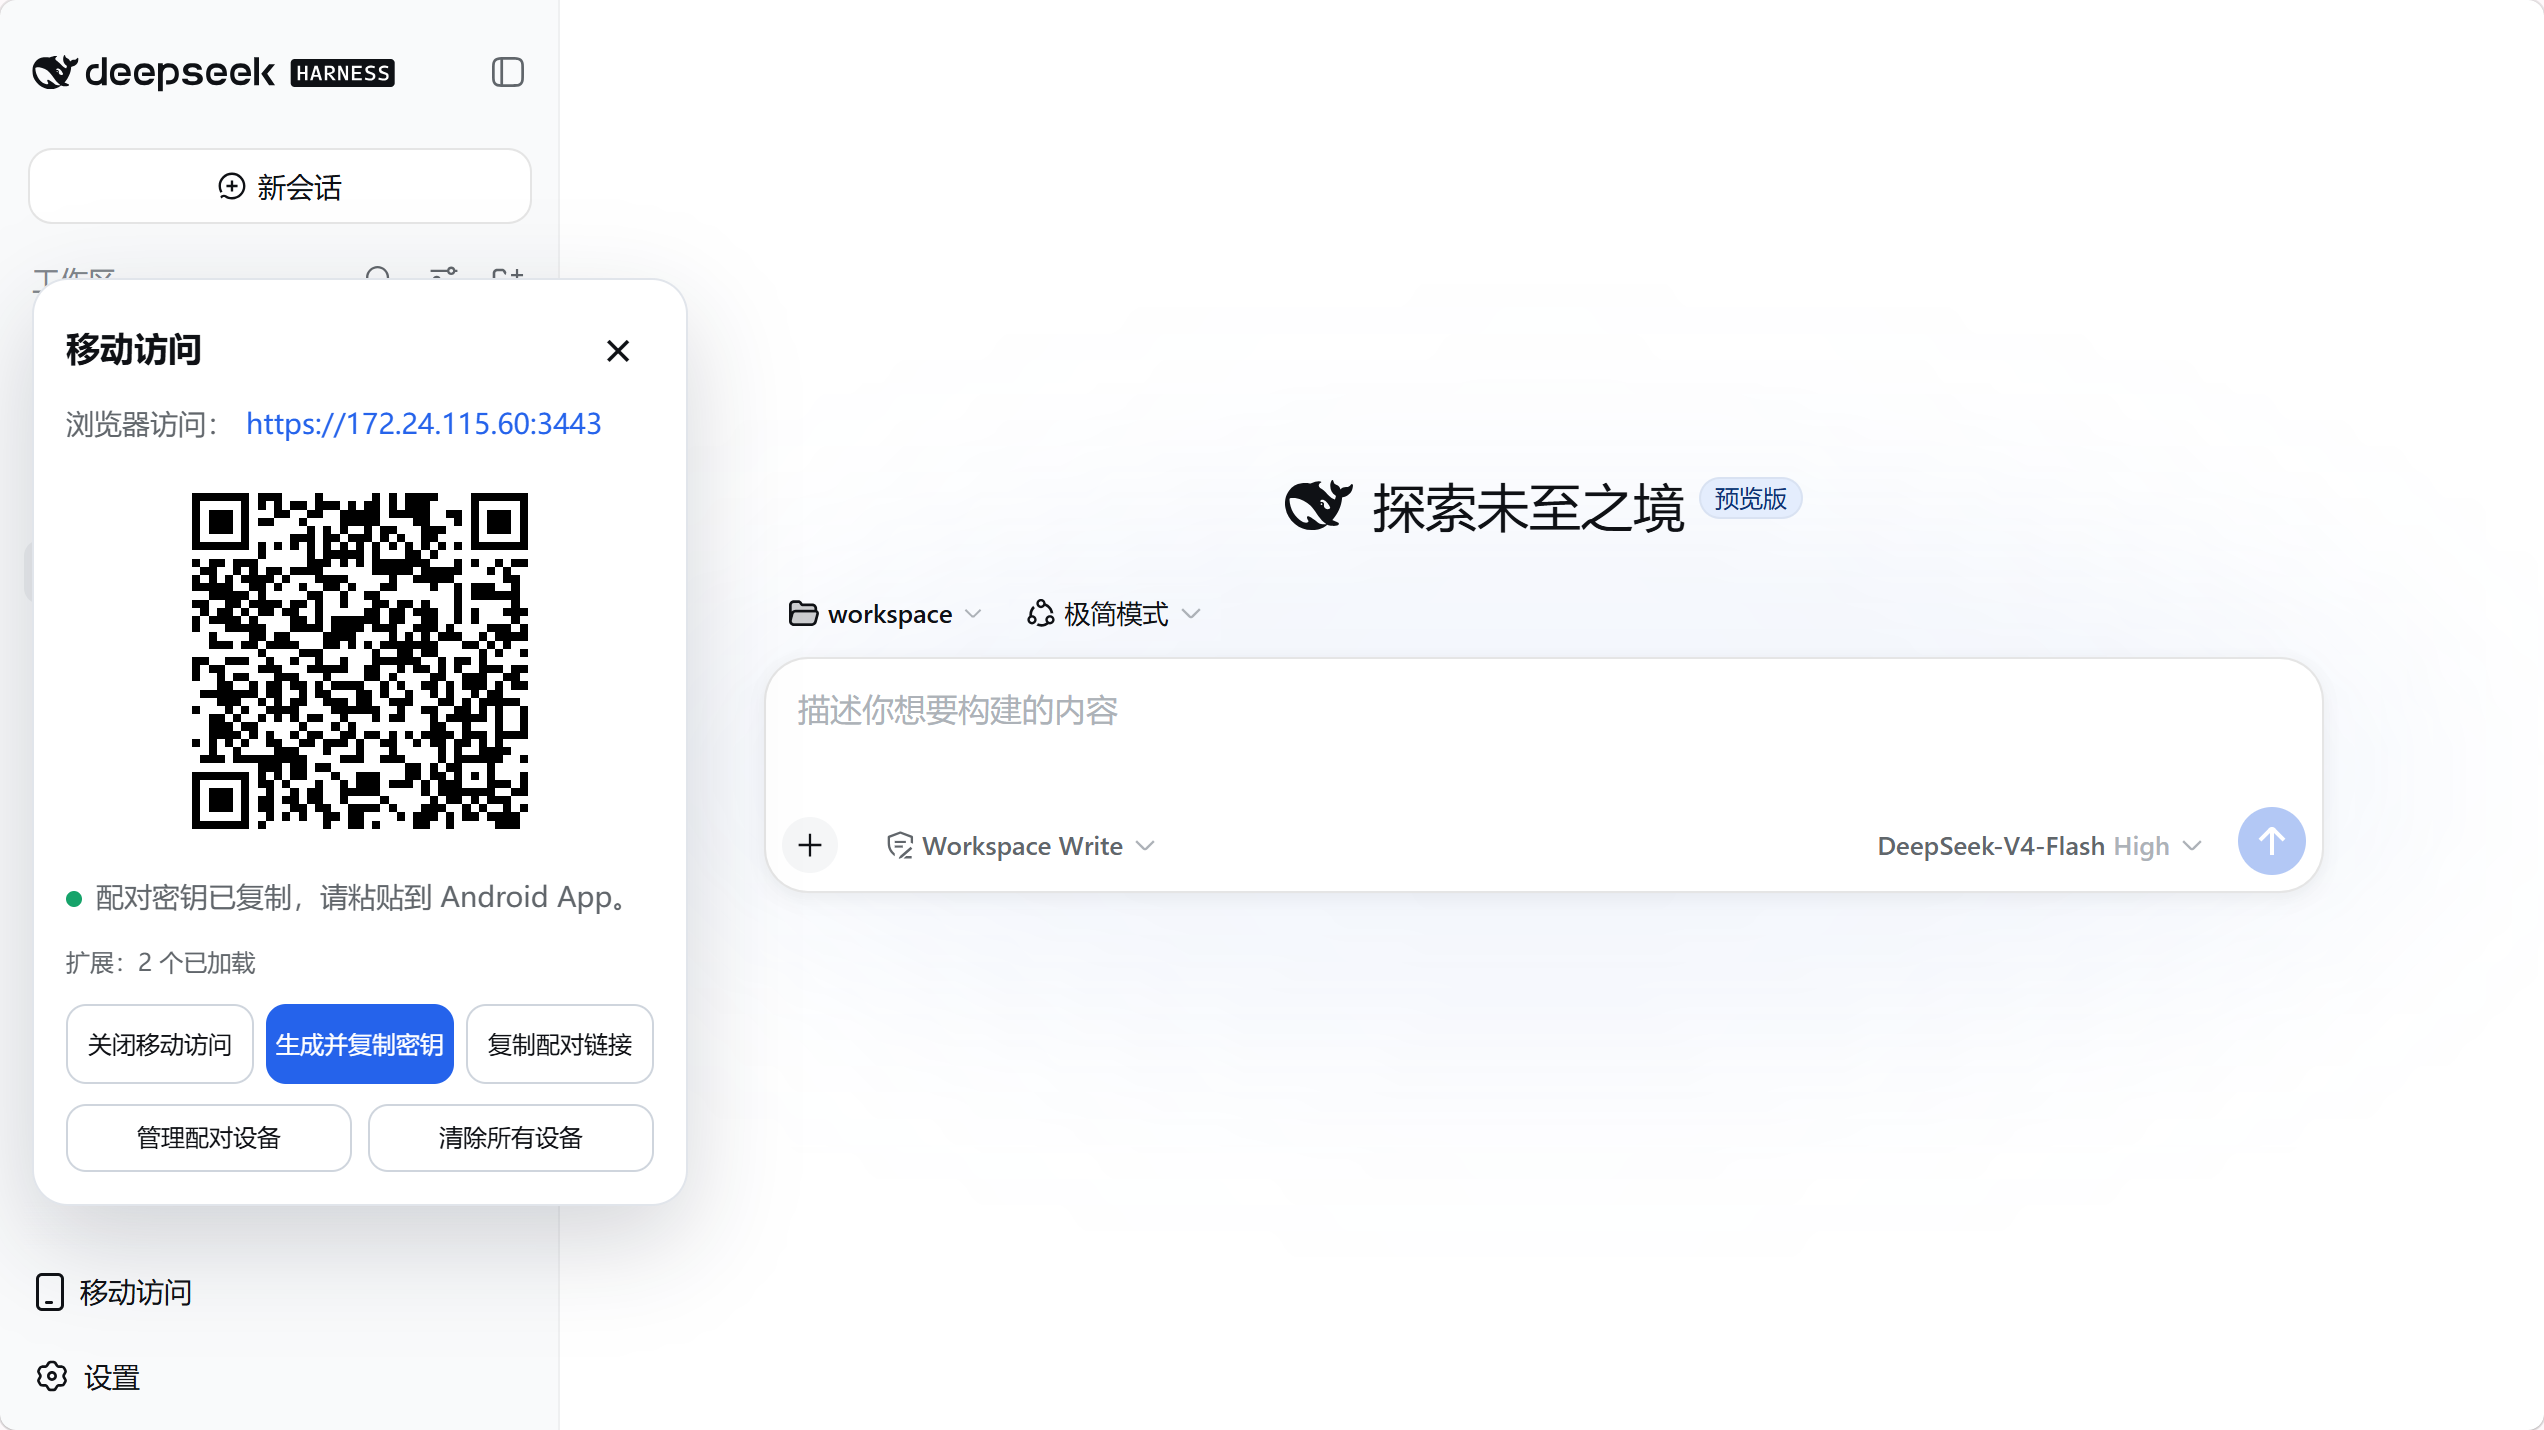Click the folder icon next to workspace
The width and height of the screenshot is (2544, 1430).
[803, 613]
